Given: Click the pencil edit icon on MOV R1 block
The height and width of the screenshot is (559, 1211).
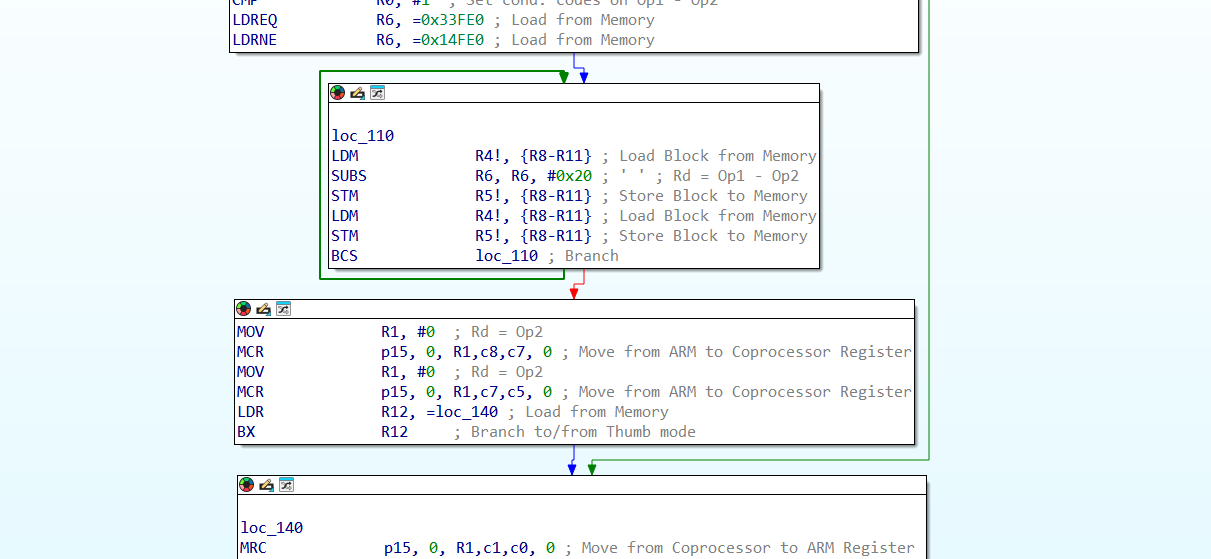Looking at the screenshot, I should point(263,308).
